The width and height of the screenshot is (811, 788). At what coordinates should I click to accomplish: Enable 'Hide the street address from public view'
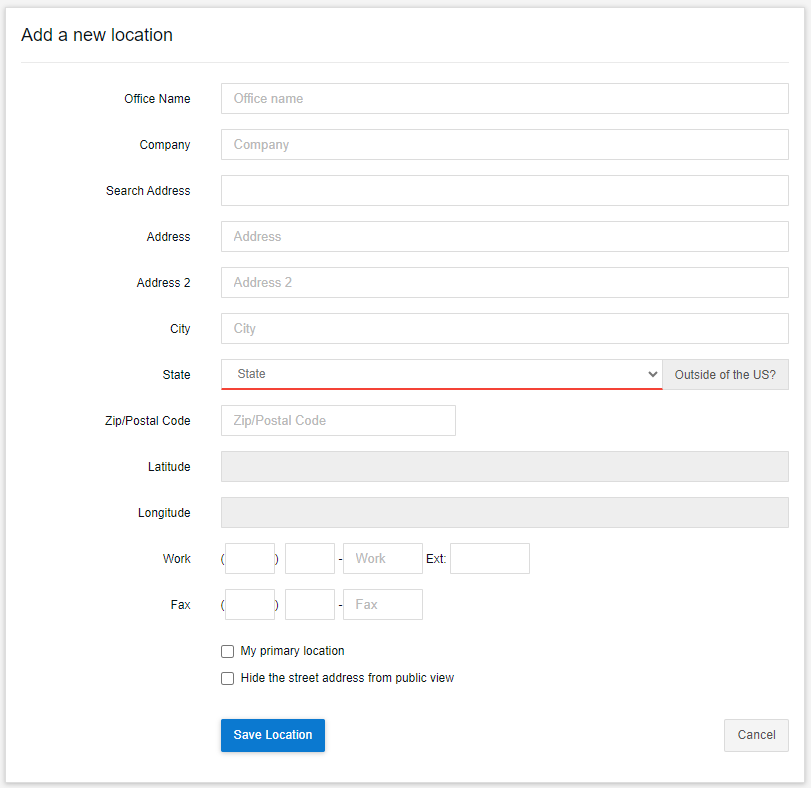[x=228, y=678]
